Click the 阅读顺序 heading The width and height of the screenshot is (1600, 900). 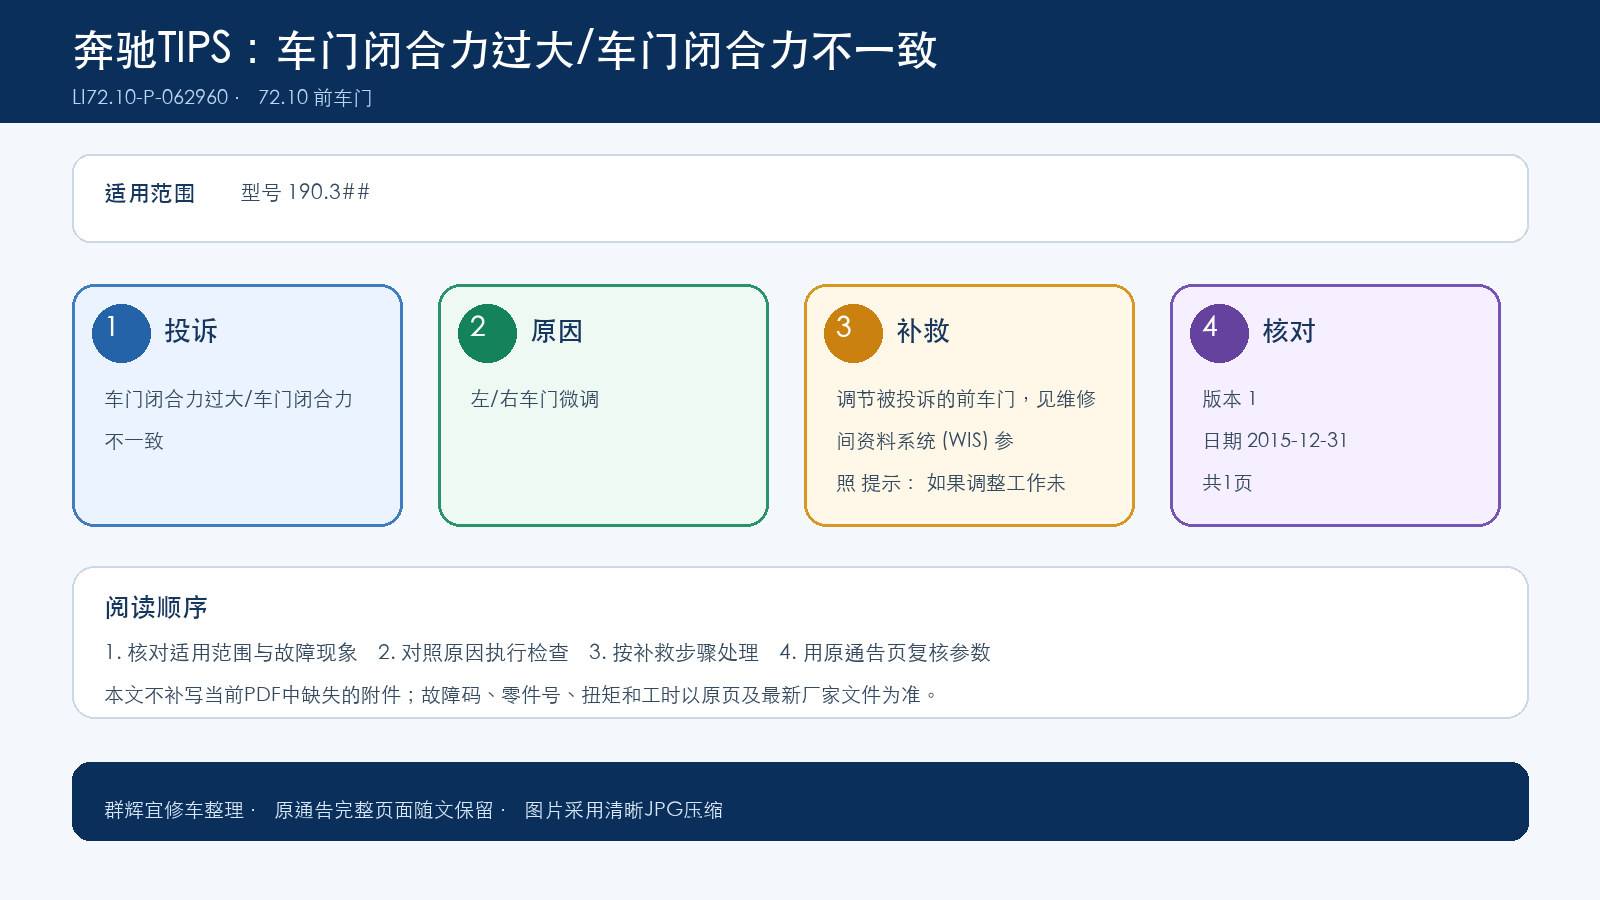pos(156,608)
